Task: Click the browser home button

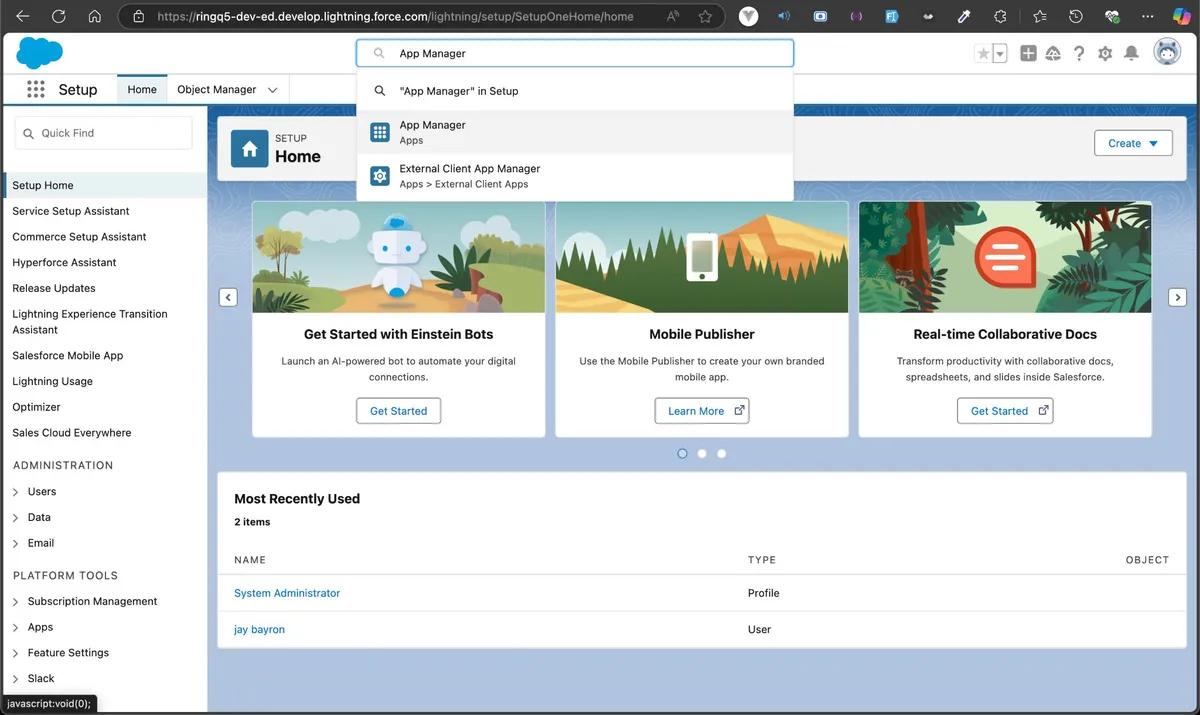Action: (x=94, y=16)
